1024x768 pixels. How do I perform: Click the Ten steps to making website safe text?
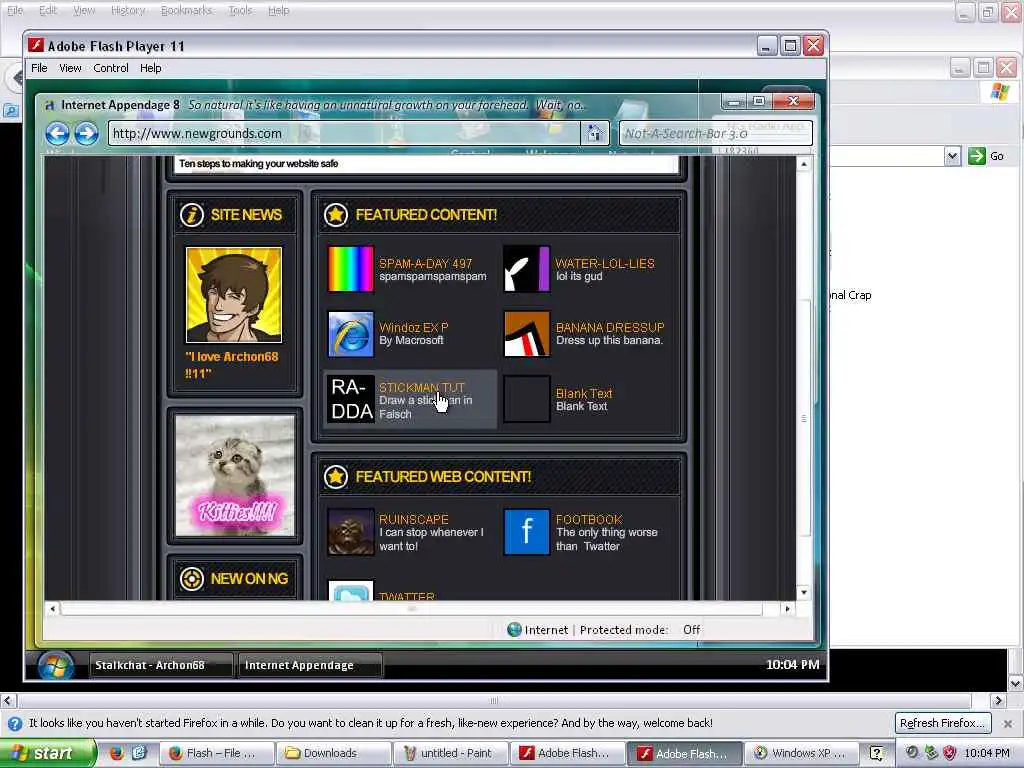(258, 163)
